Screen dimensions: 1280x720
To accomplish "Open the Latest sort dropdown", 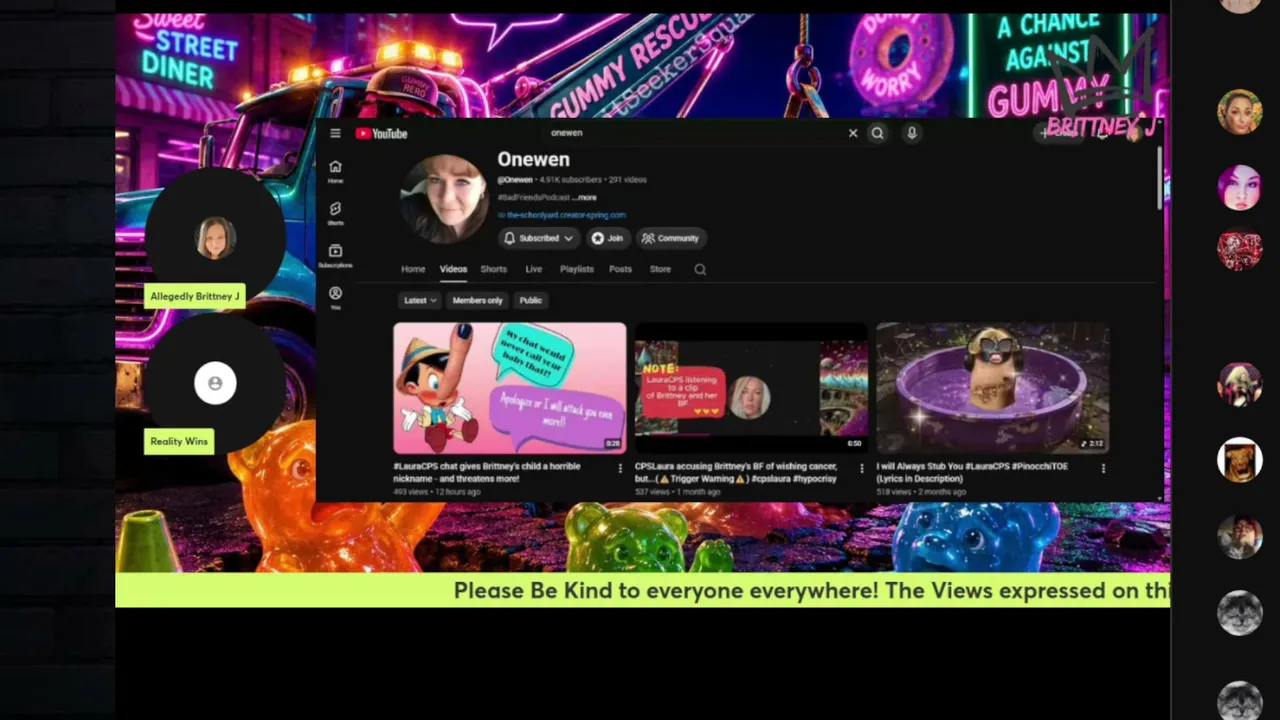I will [x=420, y=300].
